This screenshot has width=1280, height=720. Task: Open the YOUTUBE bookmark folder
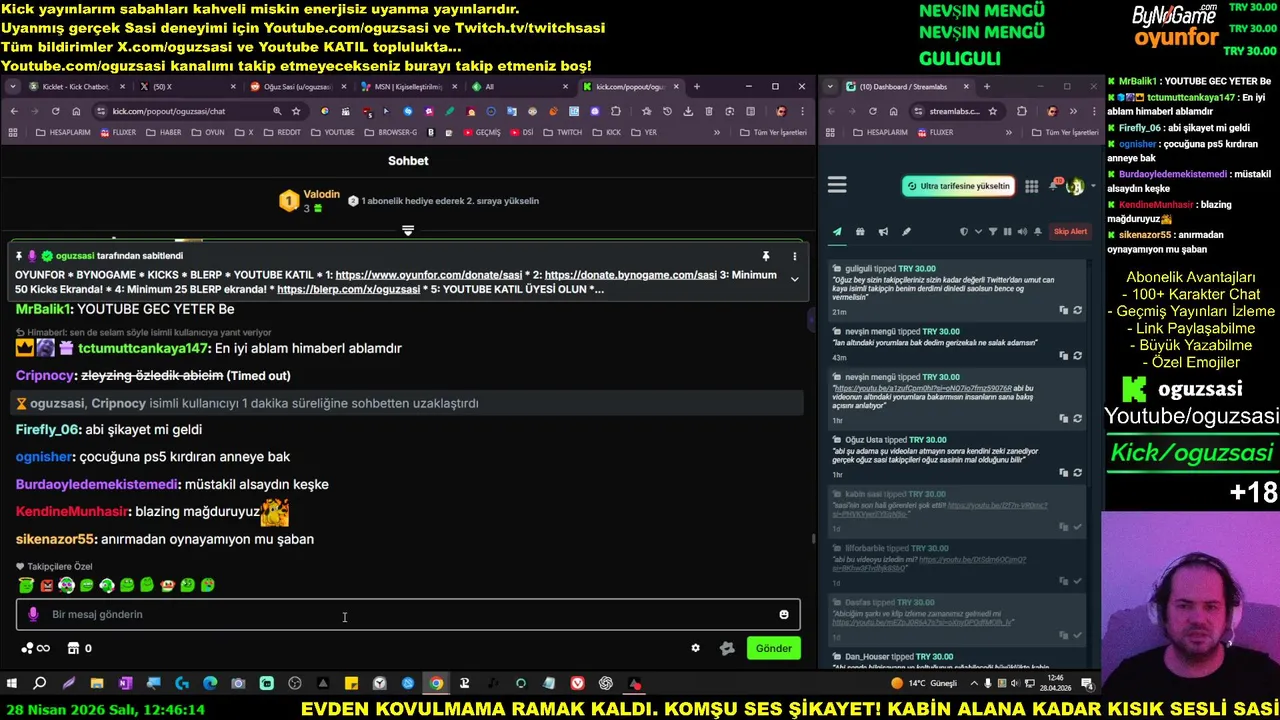point(332,132)
